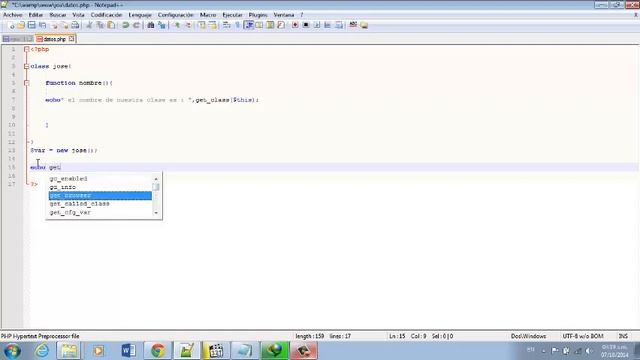Open the Plugins menu

(x=258, y=15)
